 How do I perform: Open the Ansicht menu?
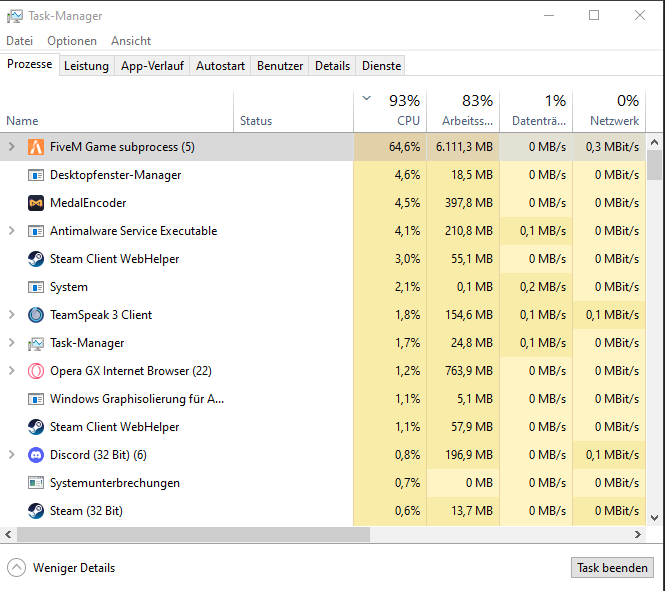tap(131, 41)
